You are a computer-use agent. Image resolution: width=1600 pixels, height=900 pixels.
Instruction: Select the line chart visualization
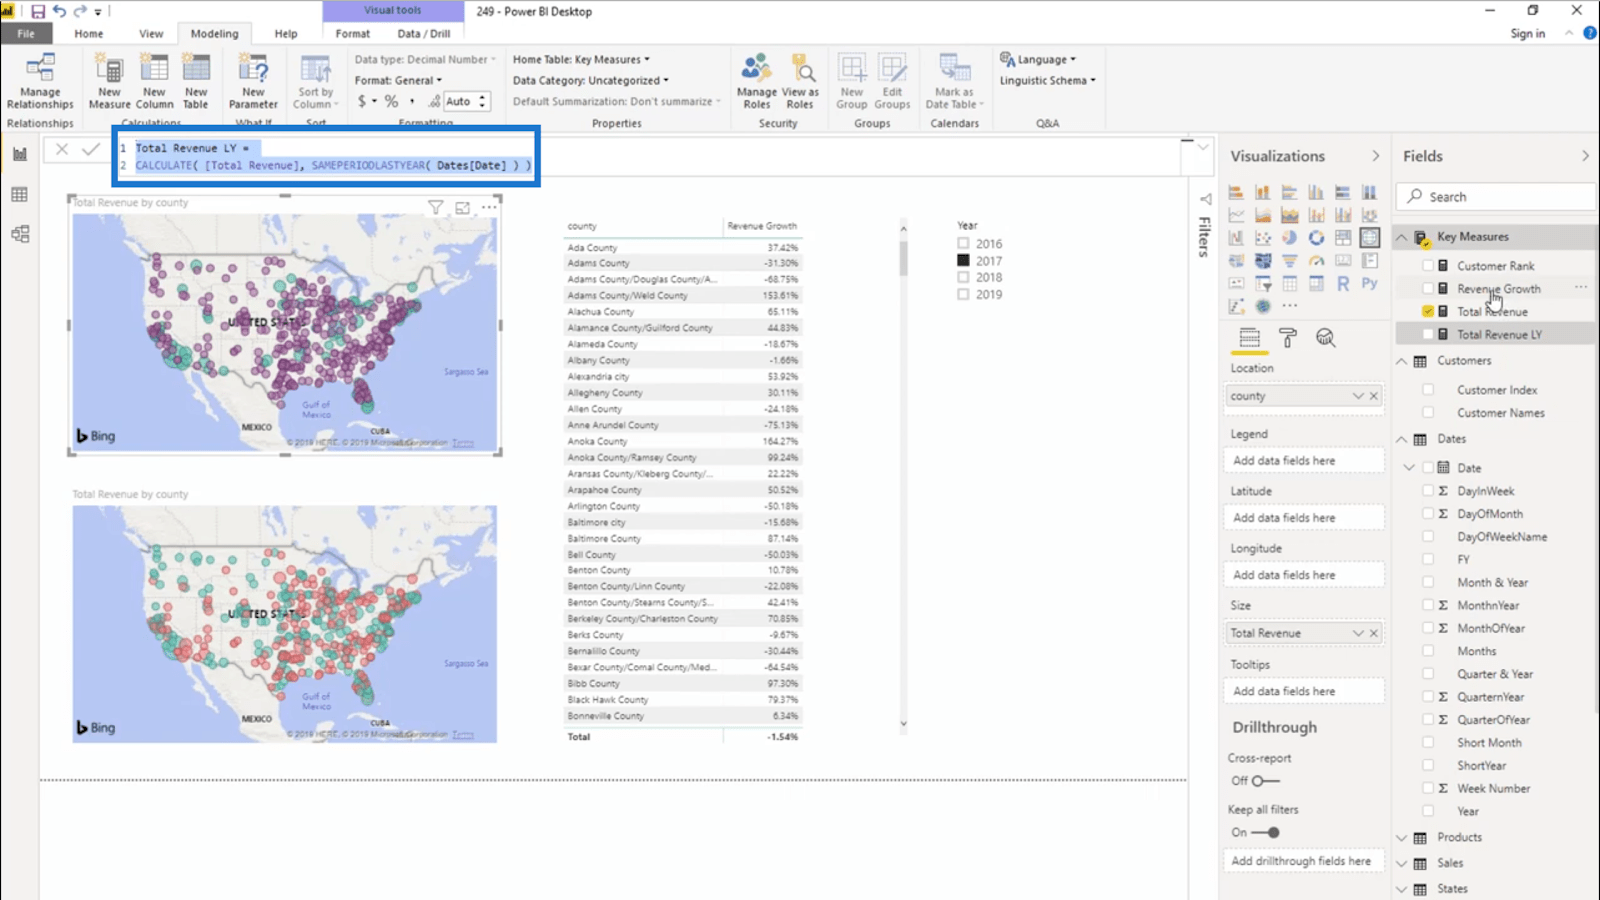(1237, 214)
